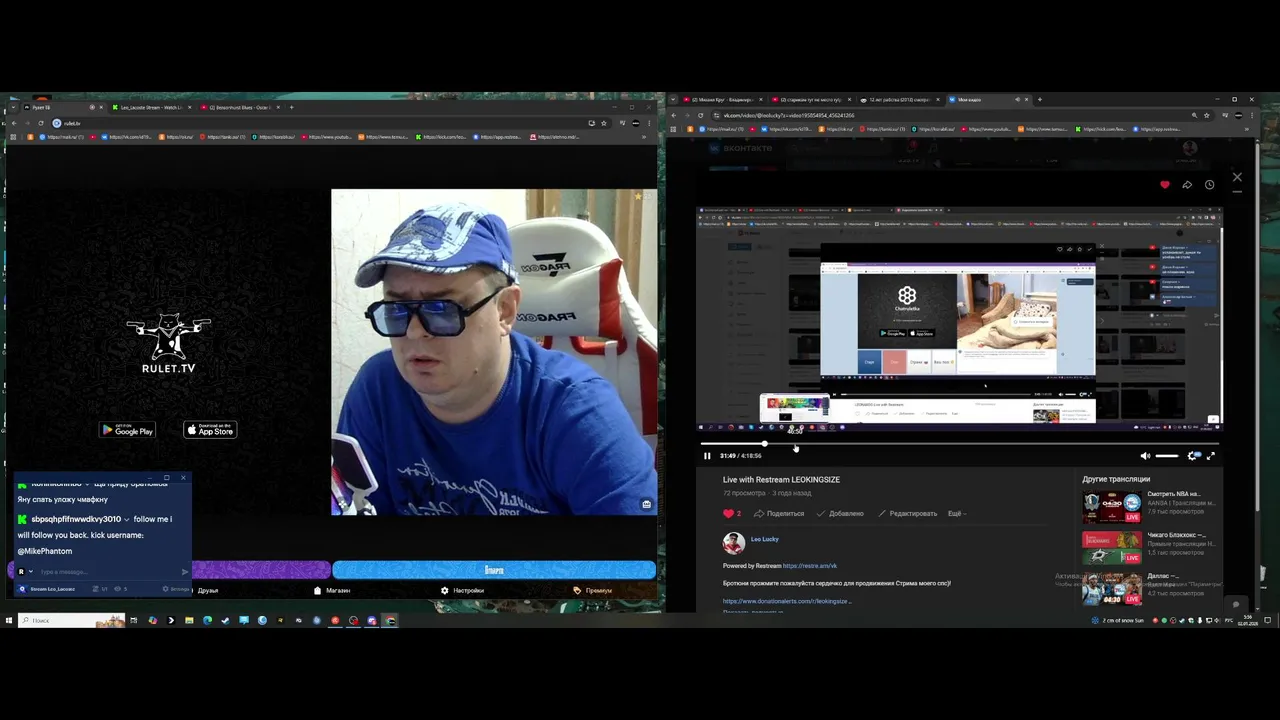Viewport: 1280px width, 720px height.
Task: Open tab search dropdown in right browser
Action: [674, 100]
